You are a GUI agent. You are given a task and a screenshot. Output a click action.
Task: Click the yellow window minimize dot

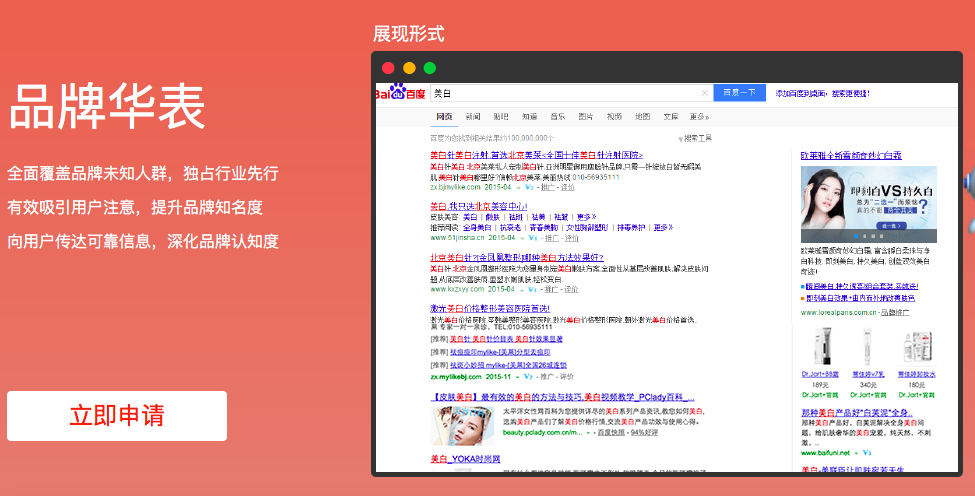pos(409,68)
